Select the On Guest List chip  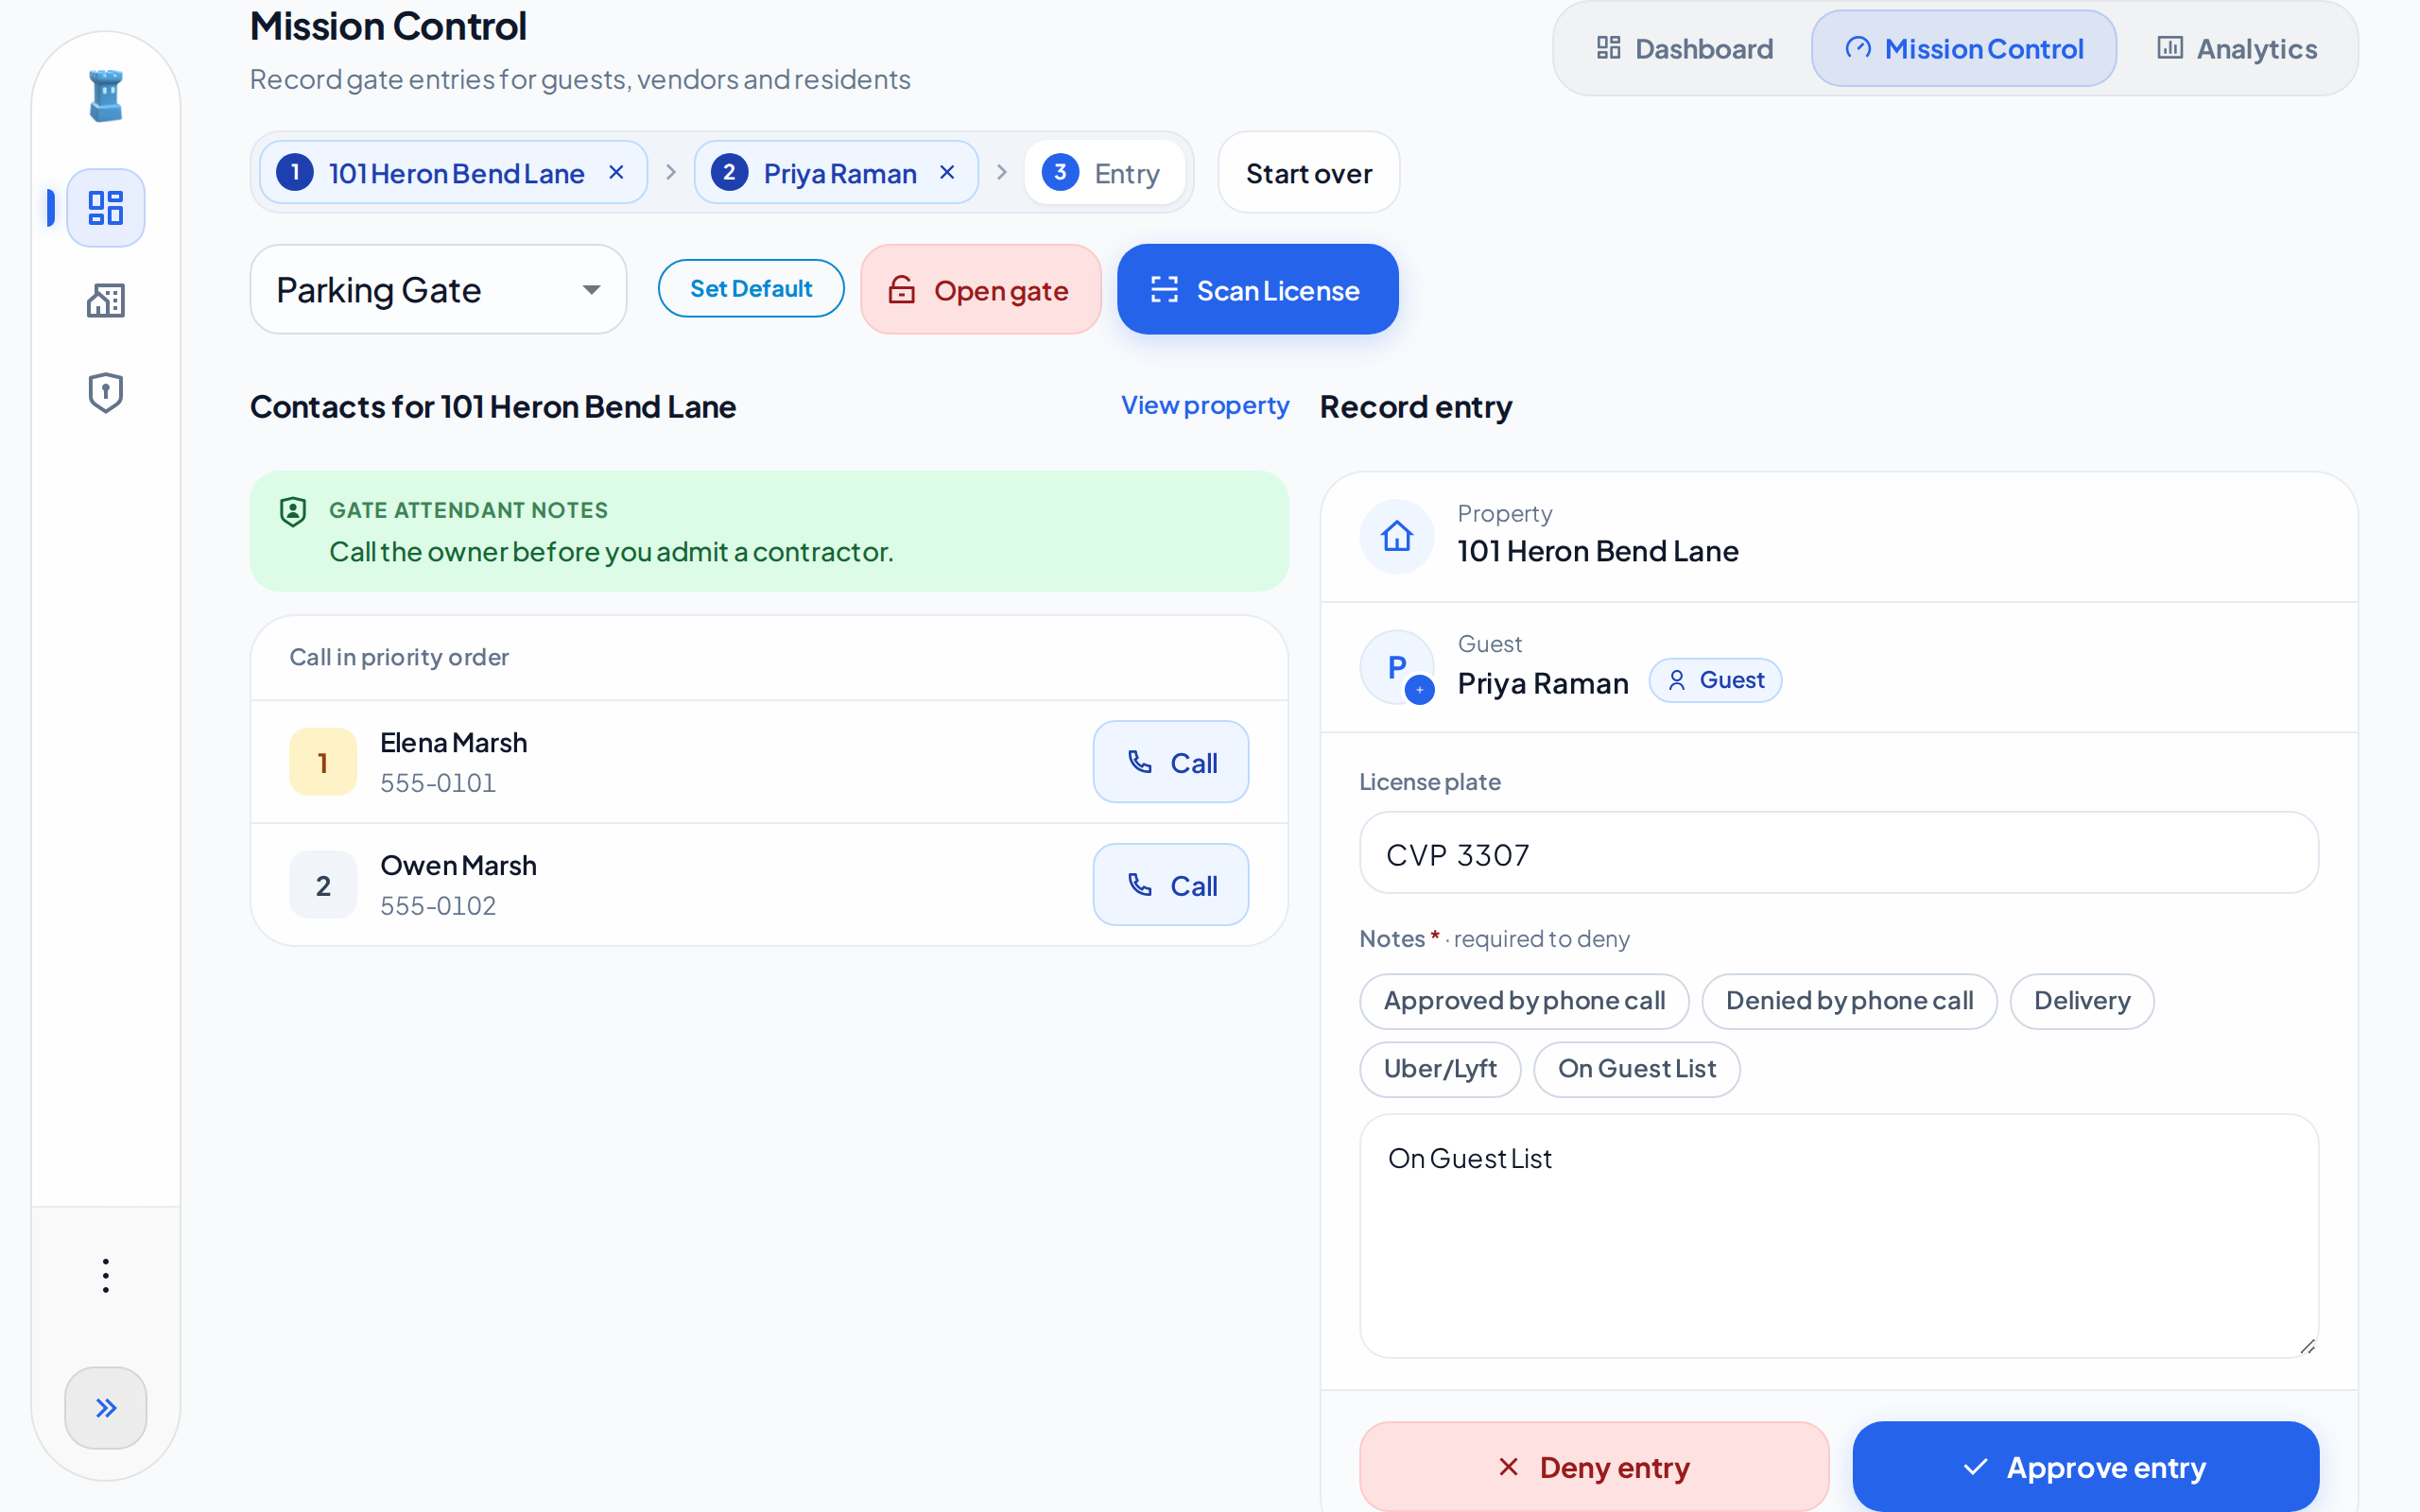pyautogui.click(x=1636, y=1069)
